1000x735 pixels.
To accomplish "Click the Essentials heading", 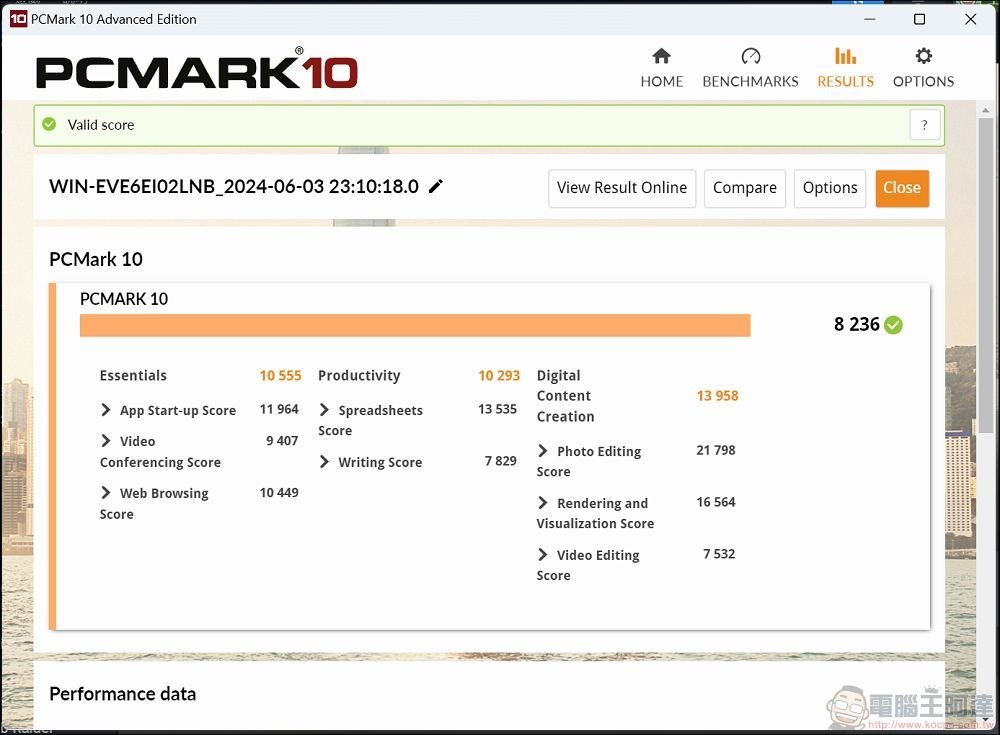I will [x=133, y=376].
